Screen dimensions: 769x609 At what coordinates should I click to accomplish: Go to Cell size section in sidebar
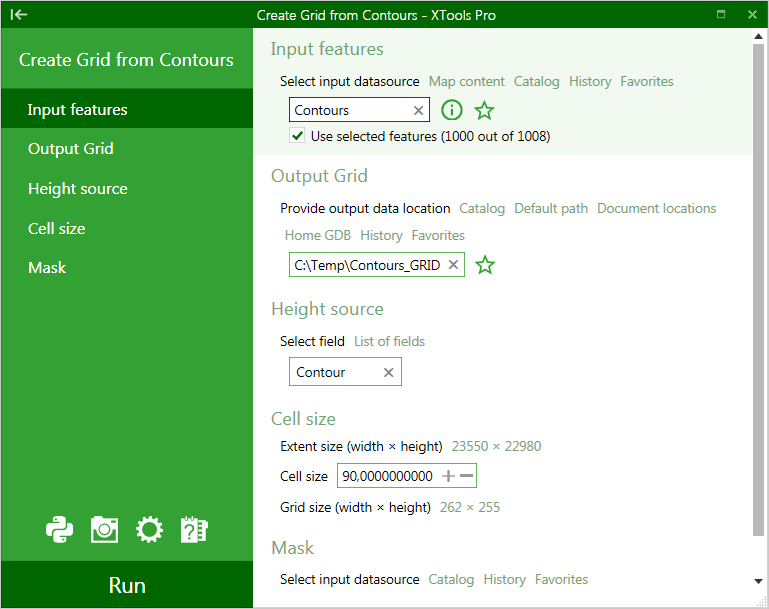[127, 228]
